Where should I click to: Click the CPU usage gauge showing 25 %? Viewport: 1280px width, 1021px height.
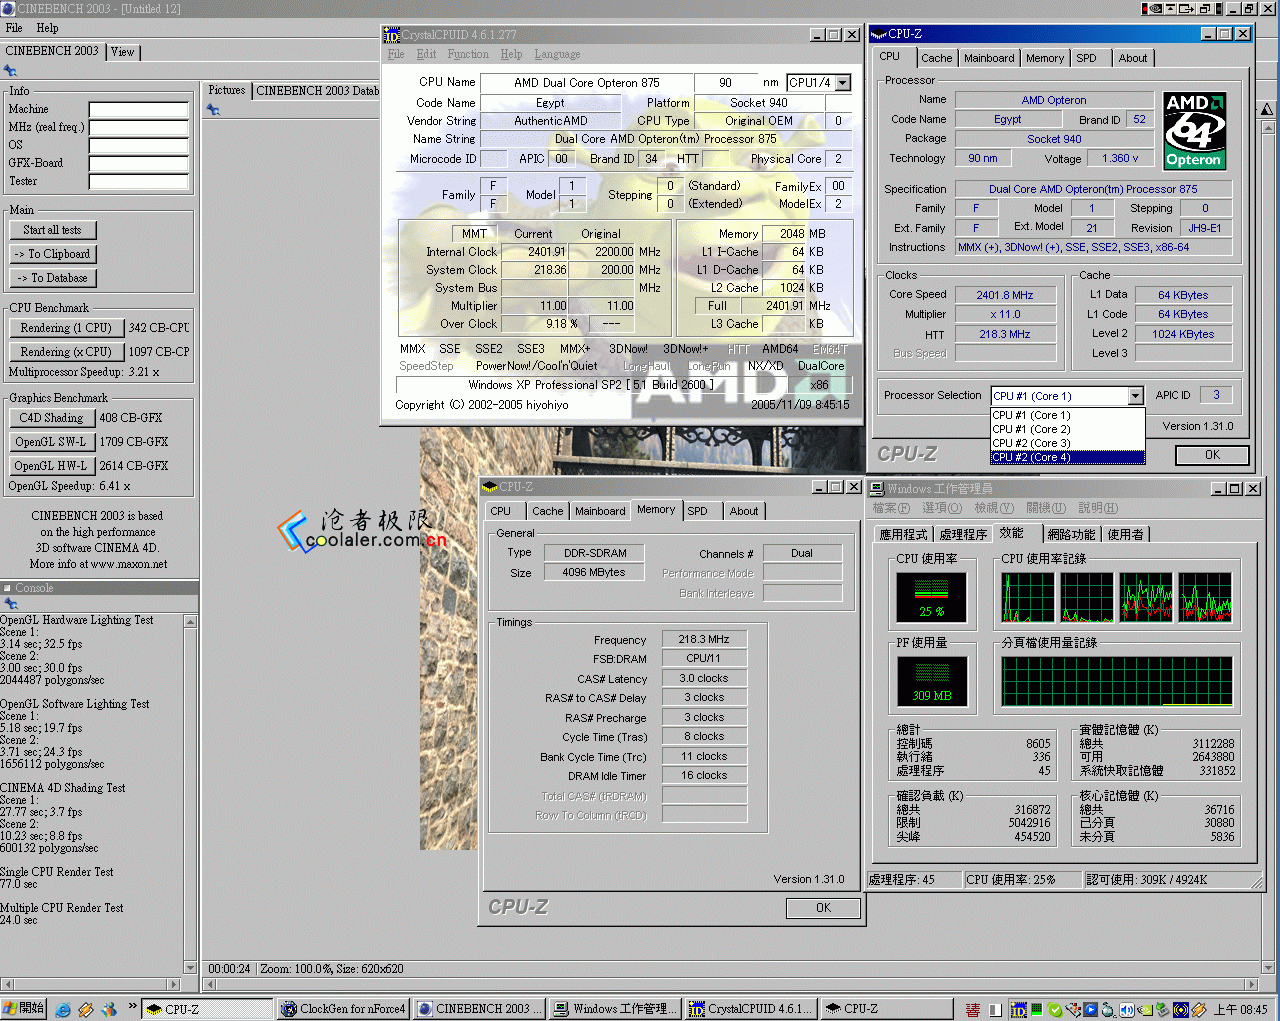931,597
